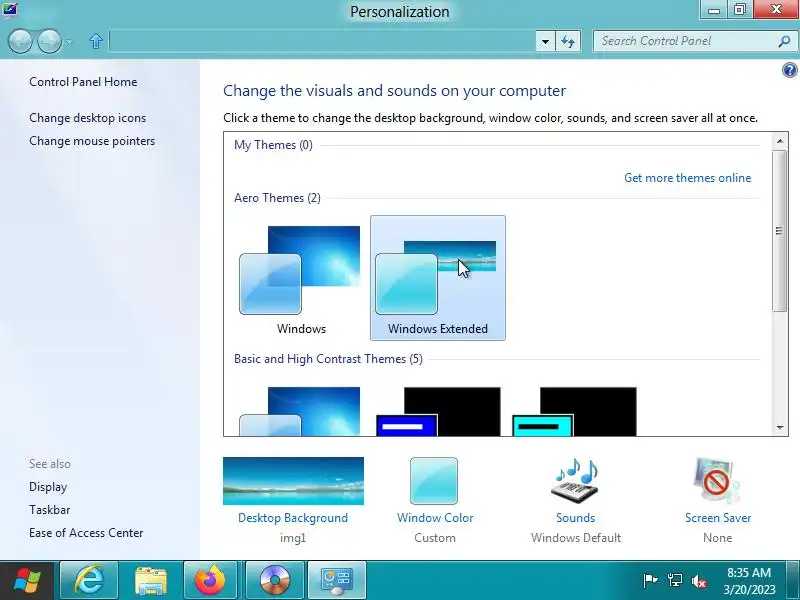Screen dimensions: 800x600
Task: Click the theme list scrollbar thumb
Action: coord(780,231)
